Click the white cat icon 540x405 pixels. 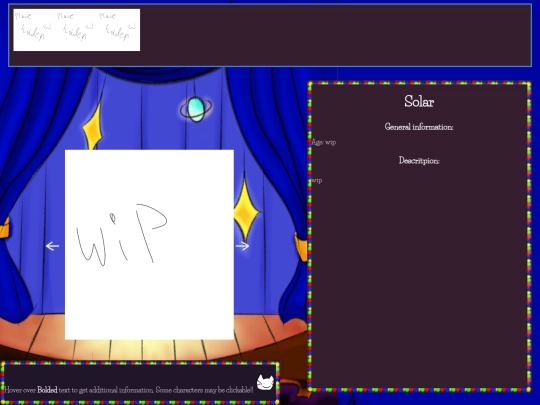266,383
